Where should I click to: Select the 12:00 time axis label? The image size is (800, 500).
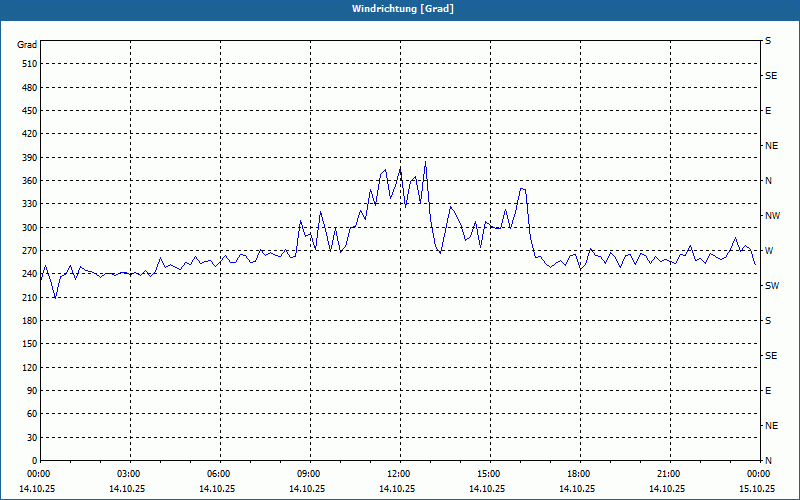click(x=398, y=474)
